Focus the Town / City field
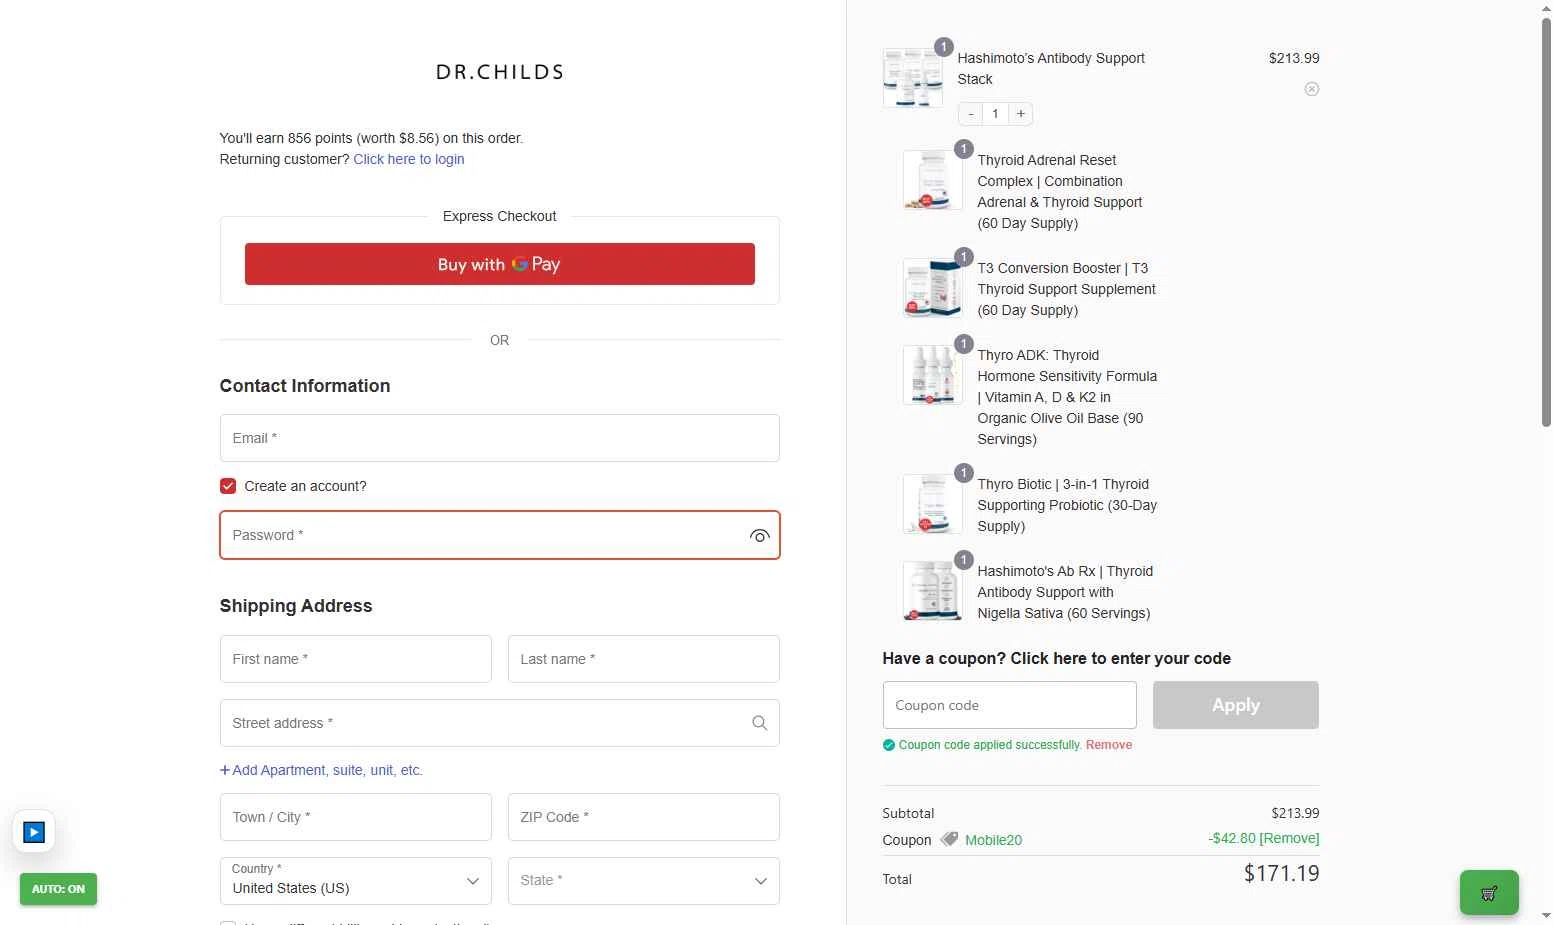The height and width of the screenshot is (925, 1554). (356, 817)
